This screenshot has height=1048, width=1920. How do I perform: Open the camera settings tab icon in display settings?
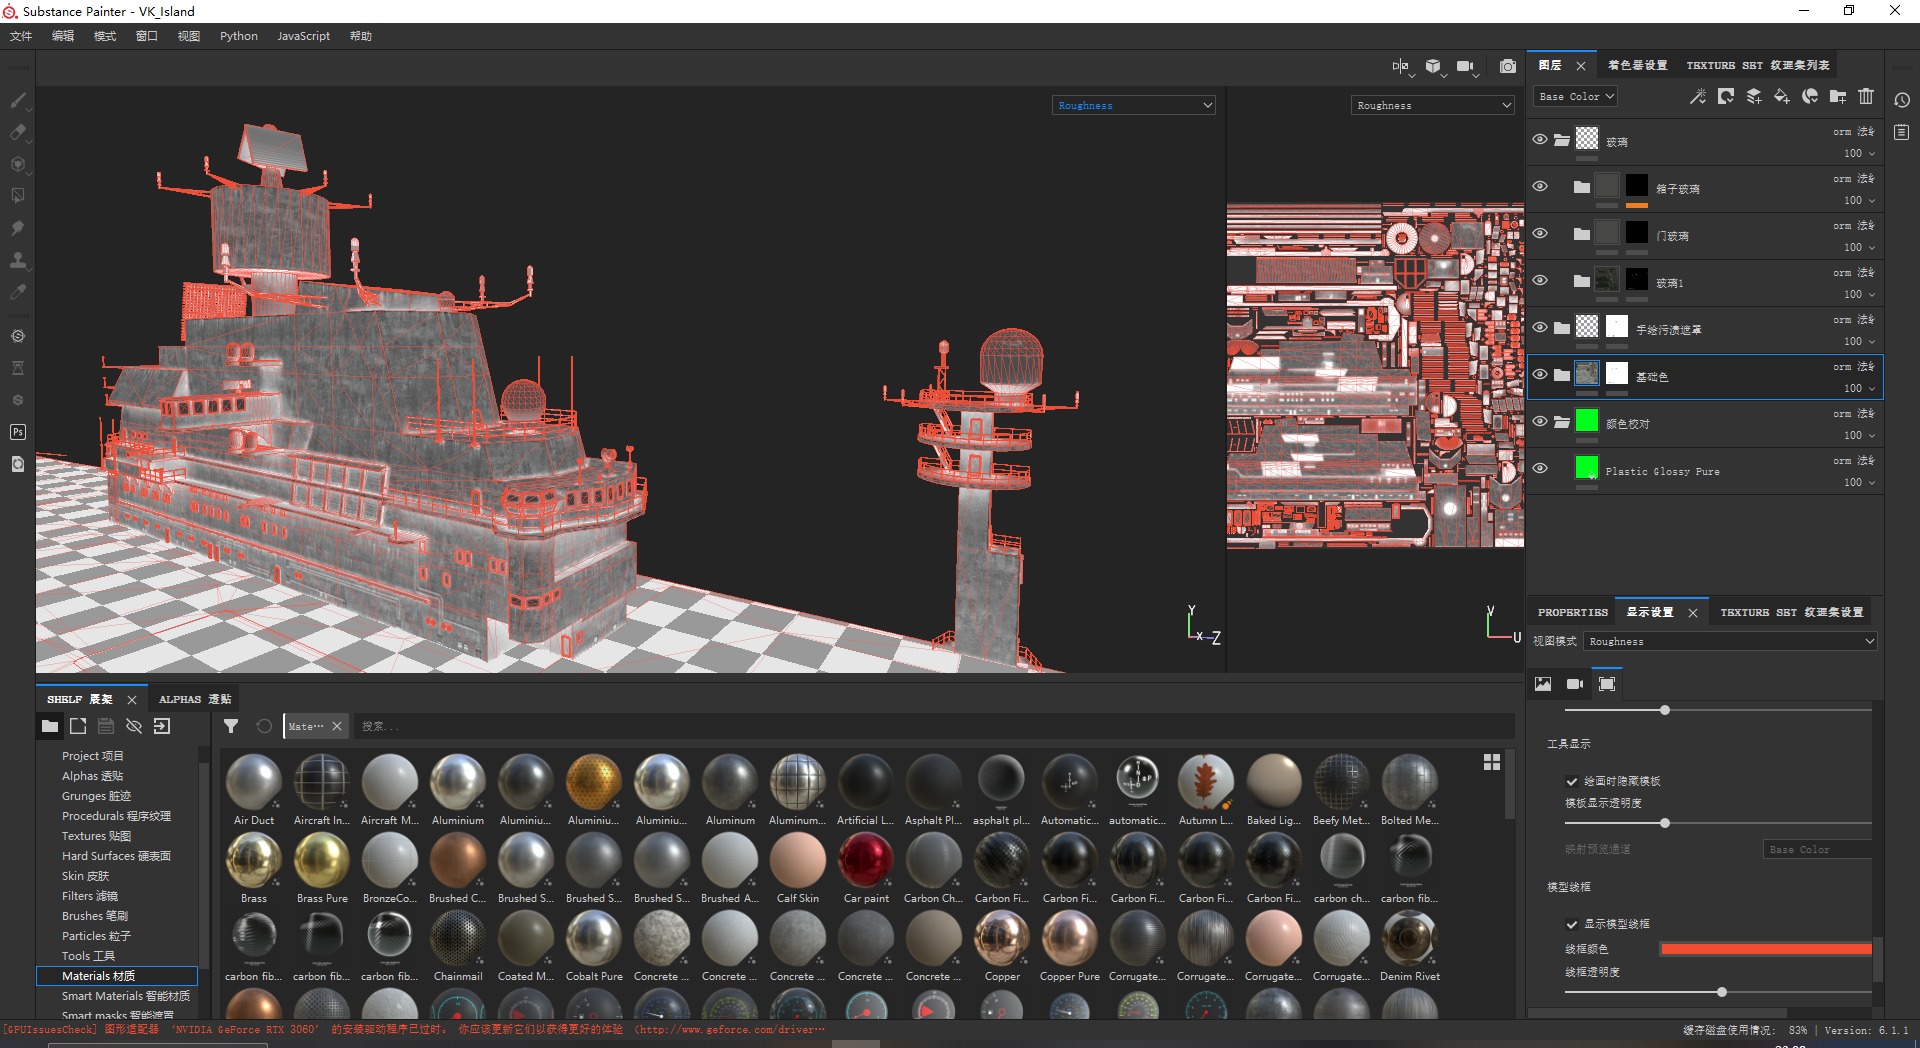(1575, 684)
